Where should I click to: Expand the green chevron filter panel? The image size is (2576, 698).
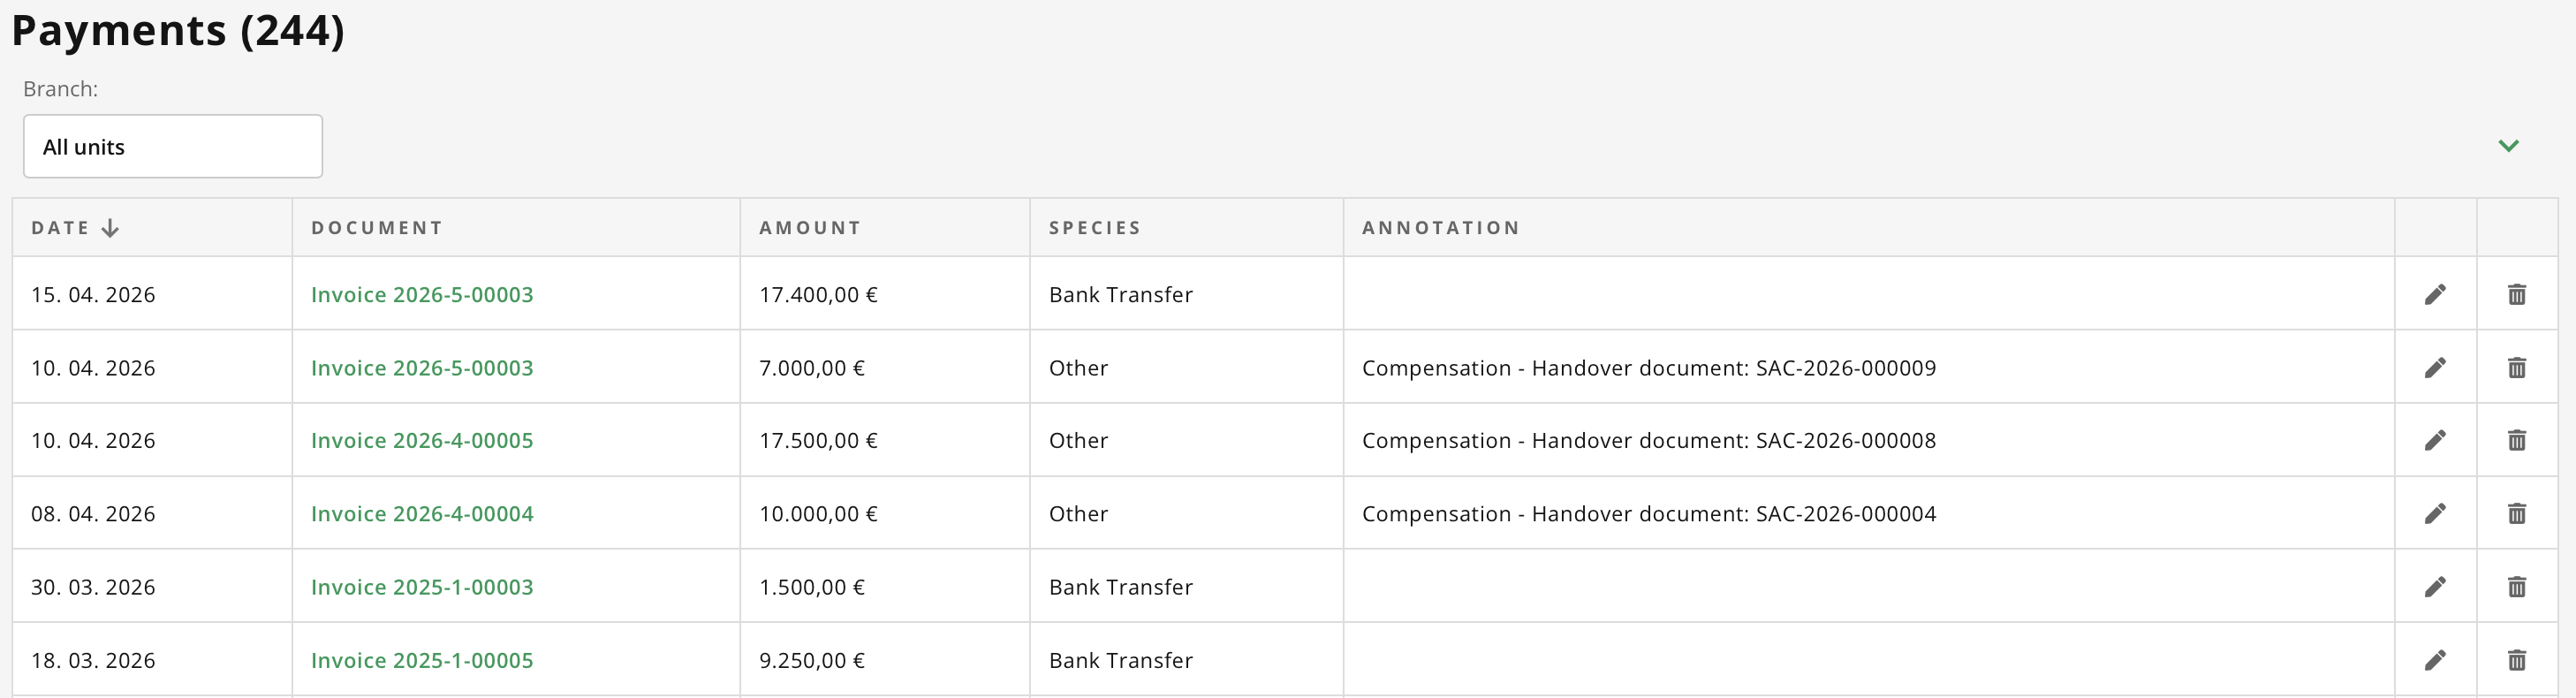[x=2508, y=146]
